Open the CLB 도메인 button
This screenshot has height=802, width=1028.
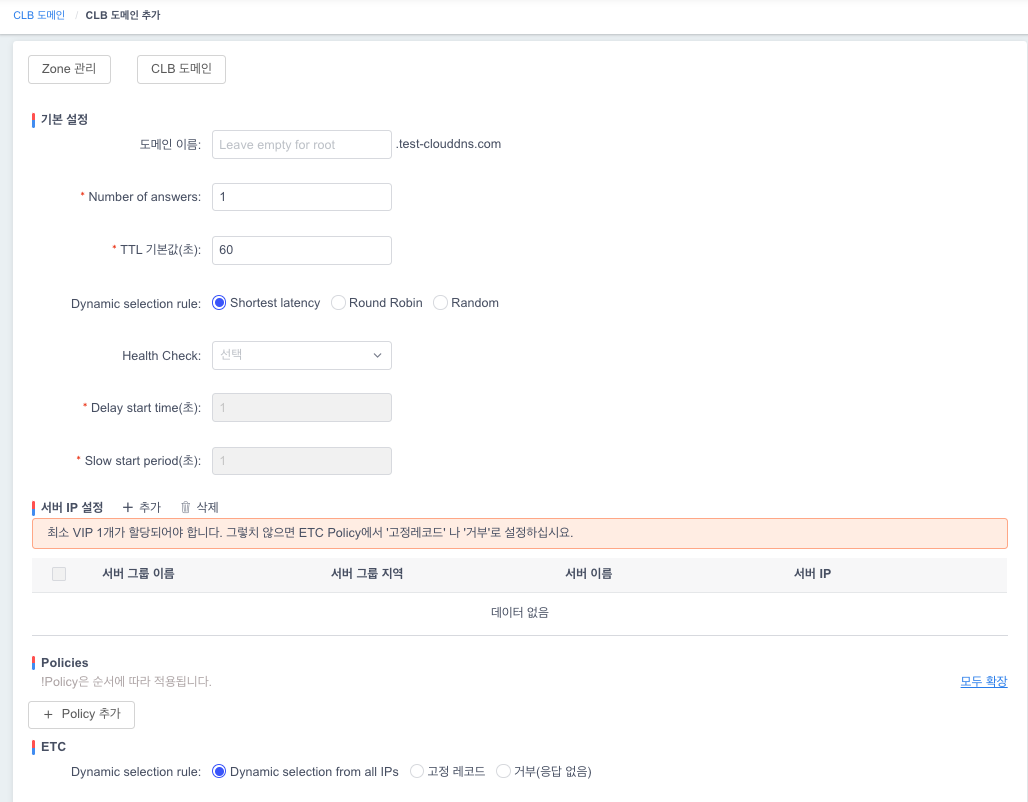pos(182,69)
